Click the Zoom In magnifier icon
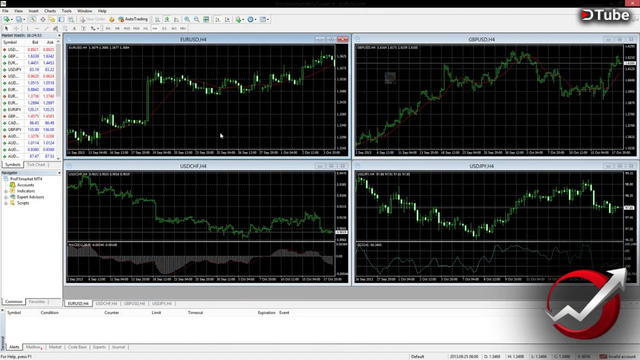Screen dimensions: 640x360 [x=187, y=19]
